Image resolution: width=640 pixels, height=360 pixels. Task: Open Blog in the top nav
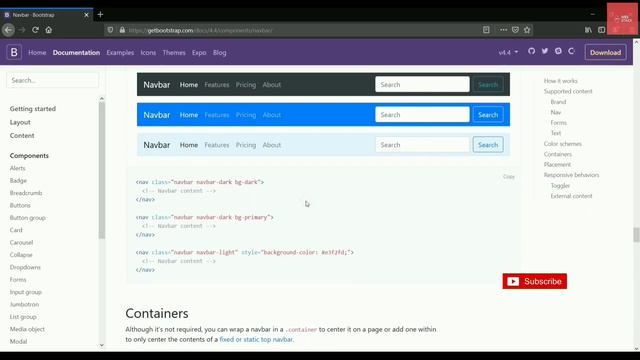[x=220, y=53]
